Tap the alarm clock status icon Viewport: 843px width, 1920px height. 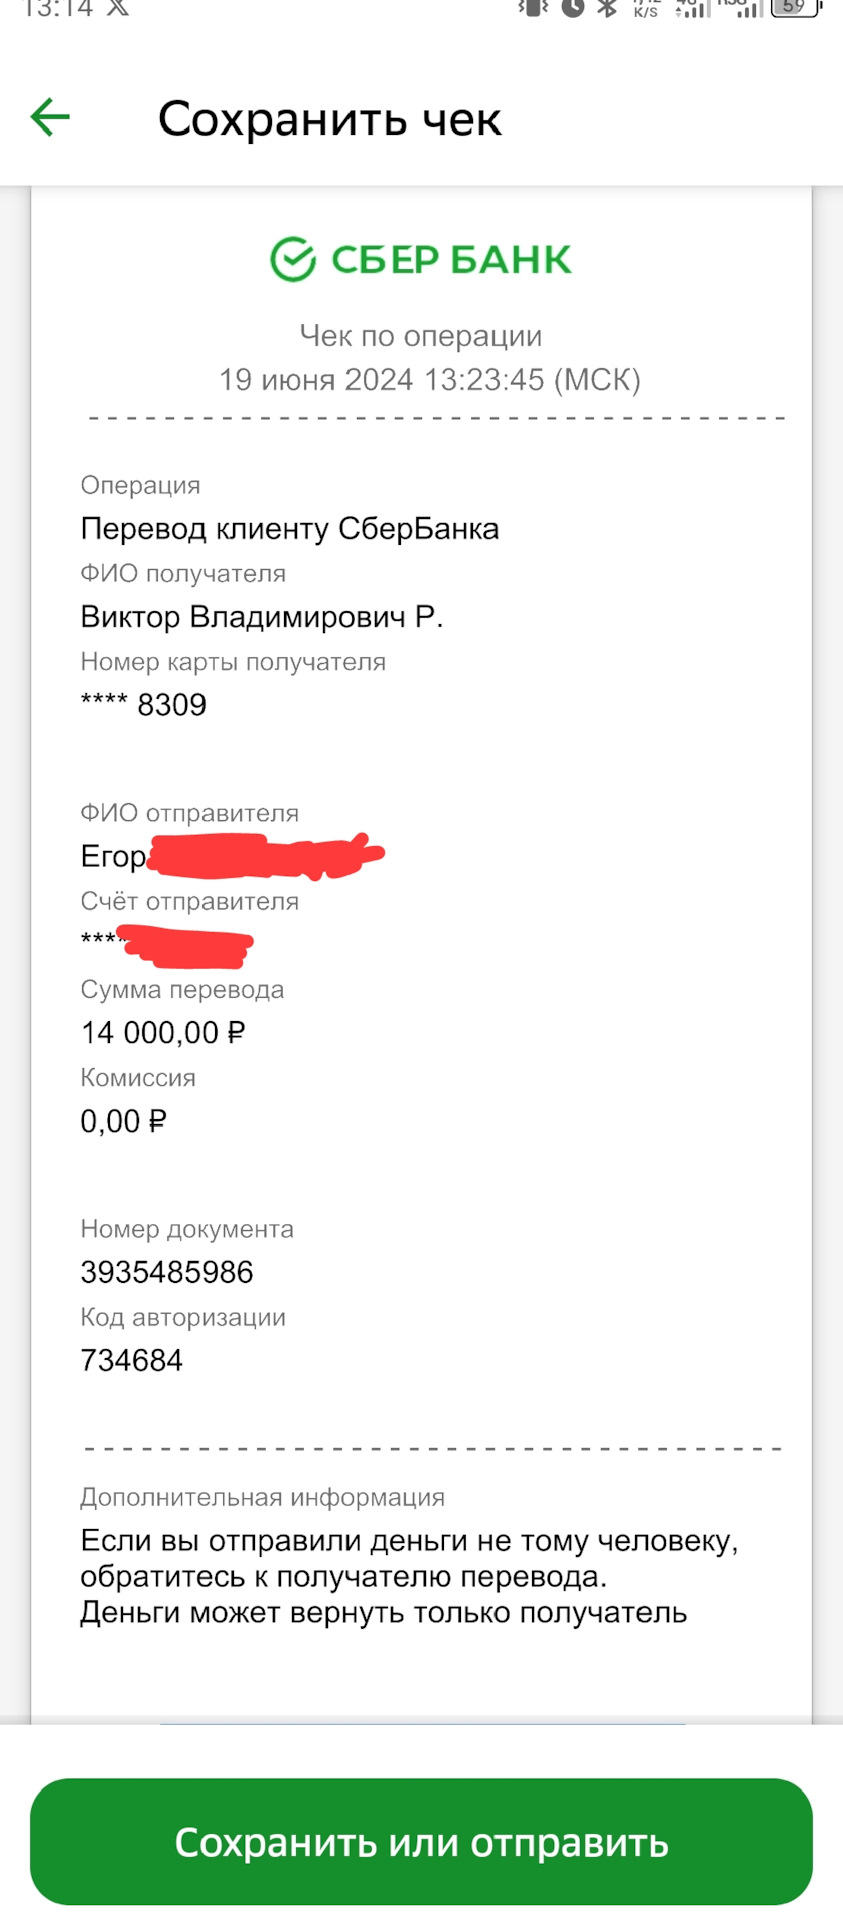[572, 8]
